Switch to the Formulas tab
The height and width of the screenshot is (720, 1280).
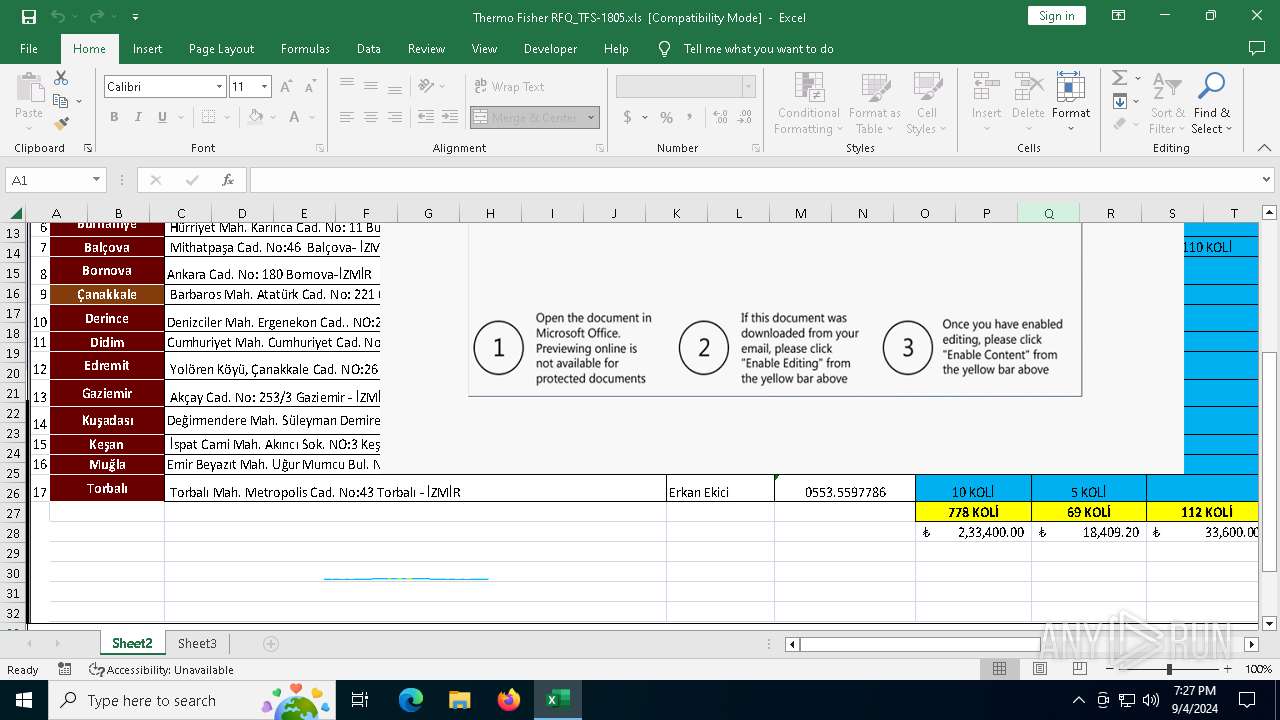[305, 49]
